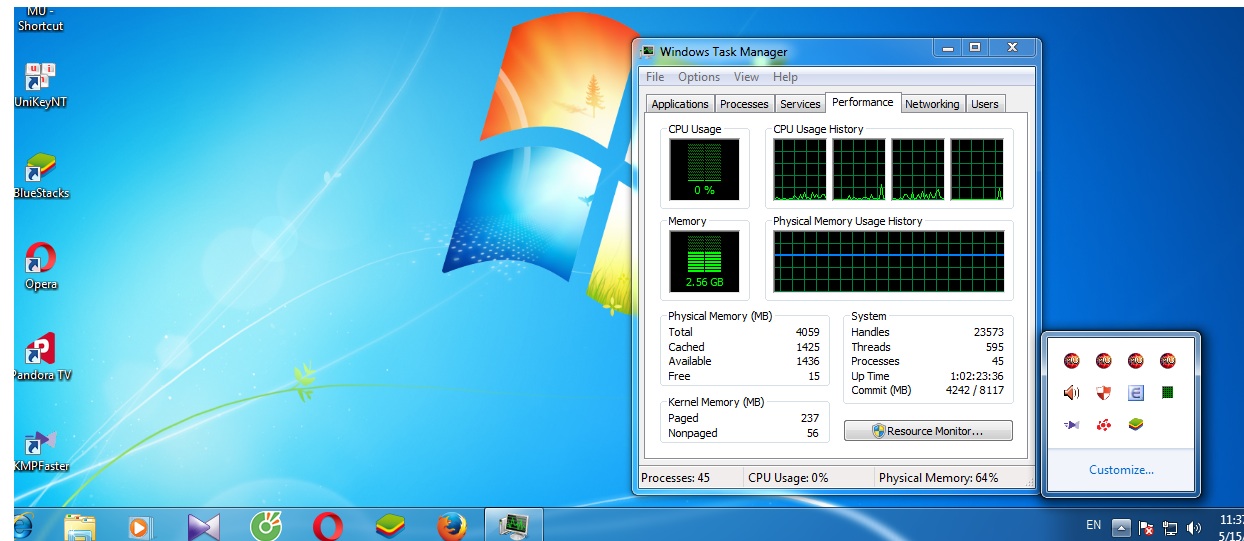Launch Opera from the taskbar
1244x541 pixels.
click(327, 525)
